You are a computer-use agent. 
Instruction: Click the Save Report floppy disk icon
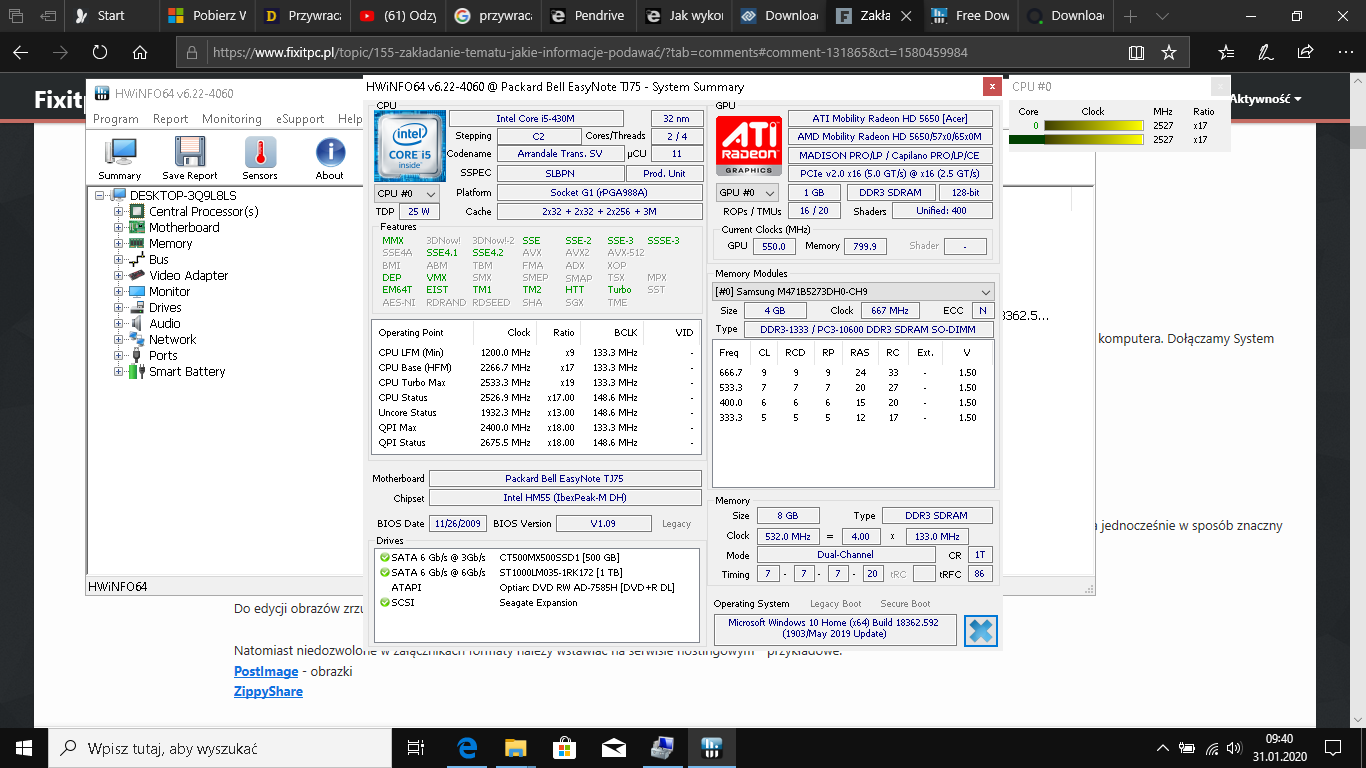(x=189, y=152)
